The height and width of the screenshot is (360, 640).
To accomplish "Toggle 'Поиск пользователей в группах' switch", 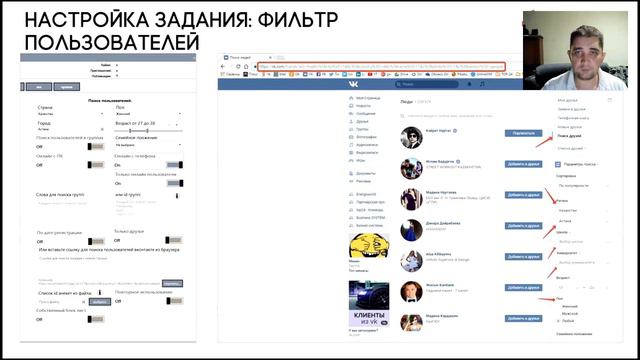I will point(96,147).
